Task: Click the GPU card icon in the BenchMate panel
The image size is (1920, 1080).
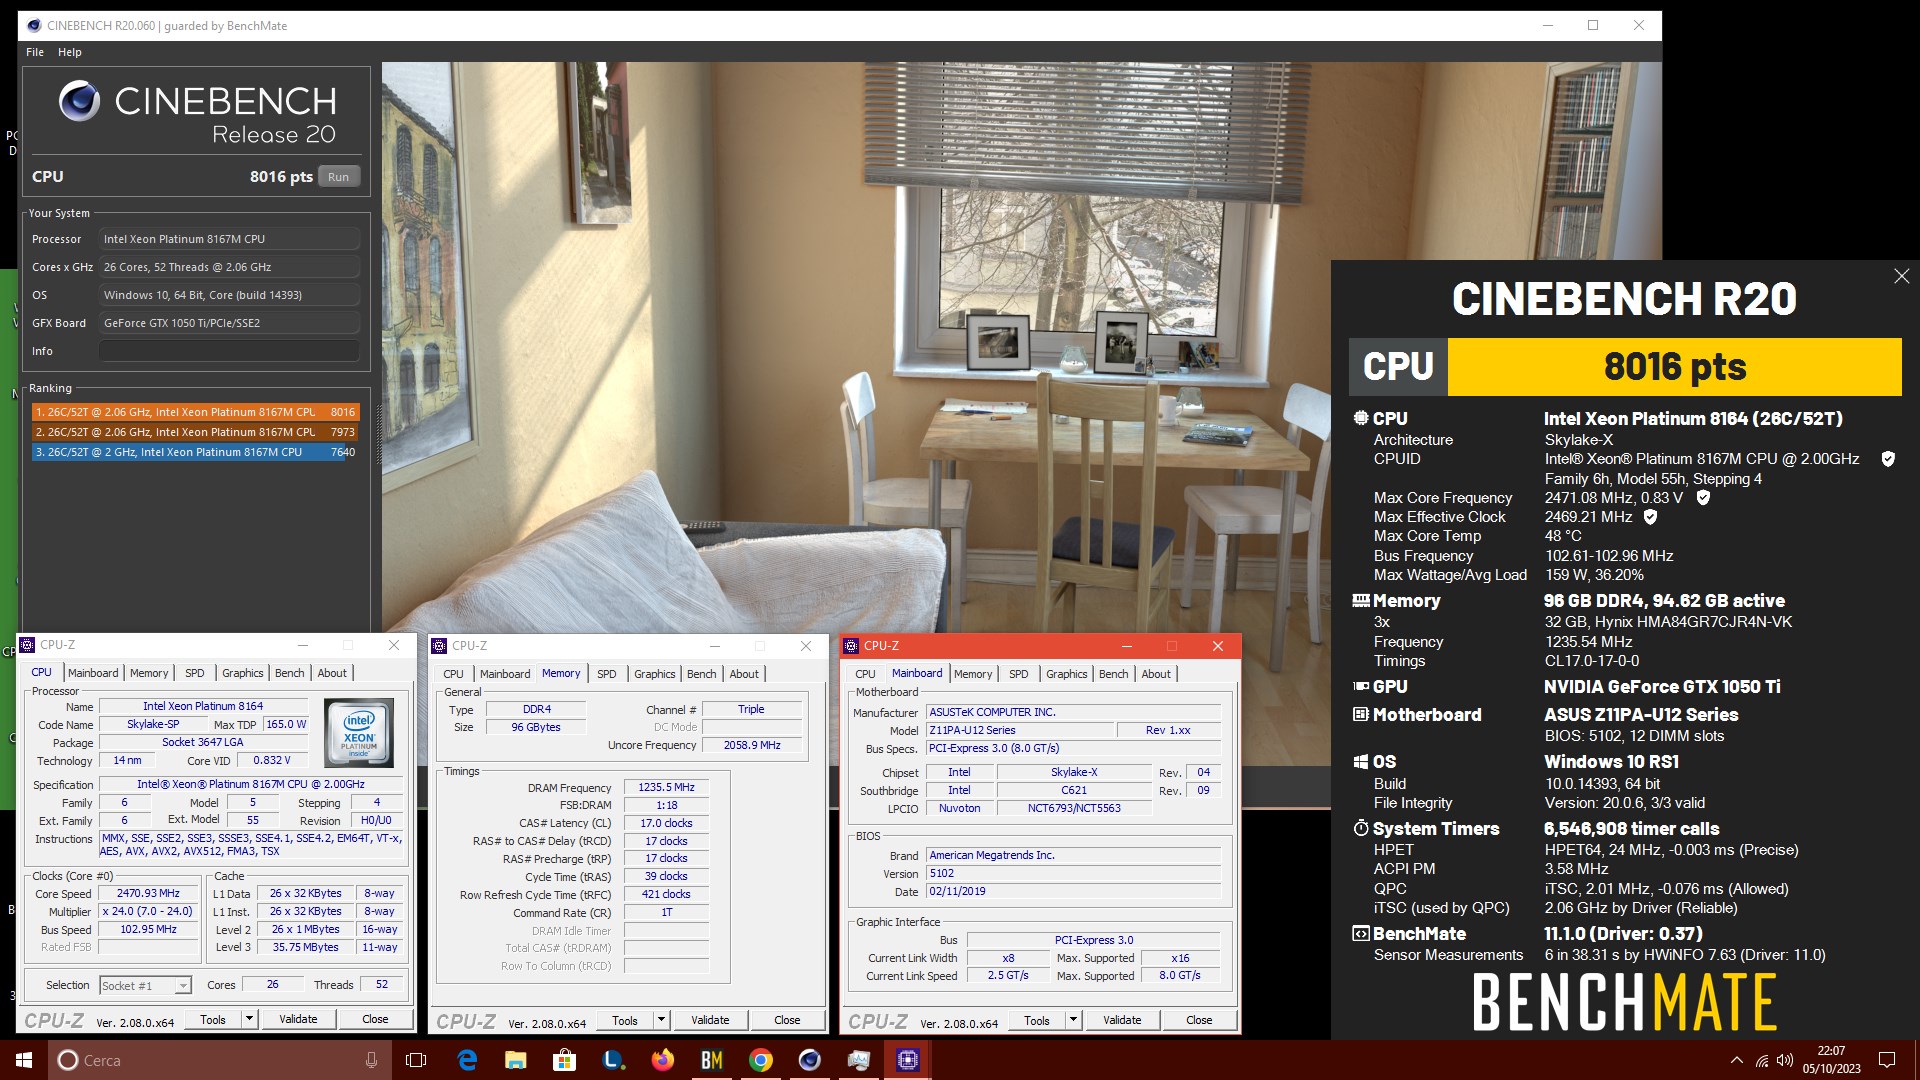Action: (x=1361, y=686)
